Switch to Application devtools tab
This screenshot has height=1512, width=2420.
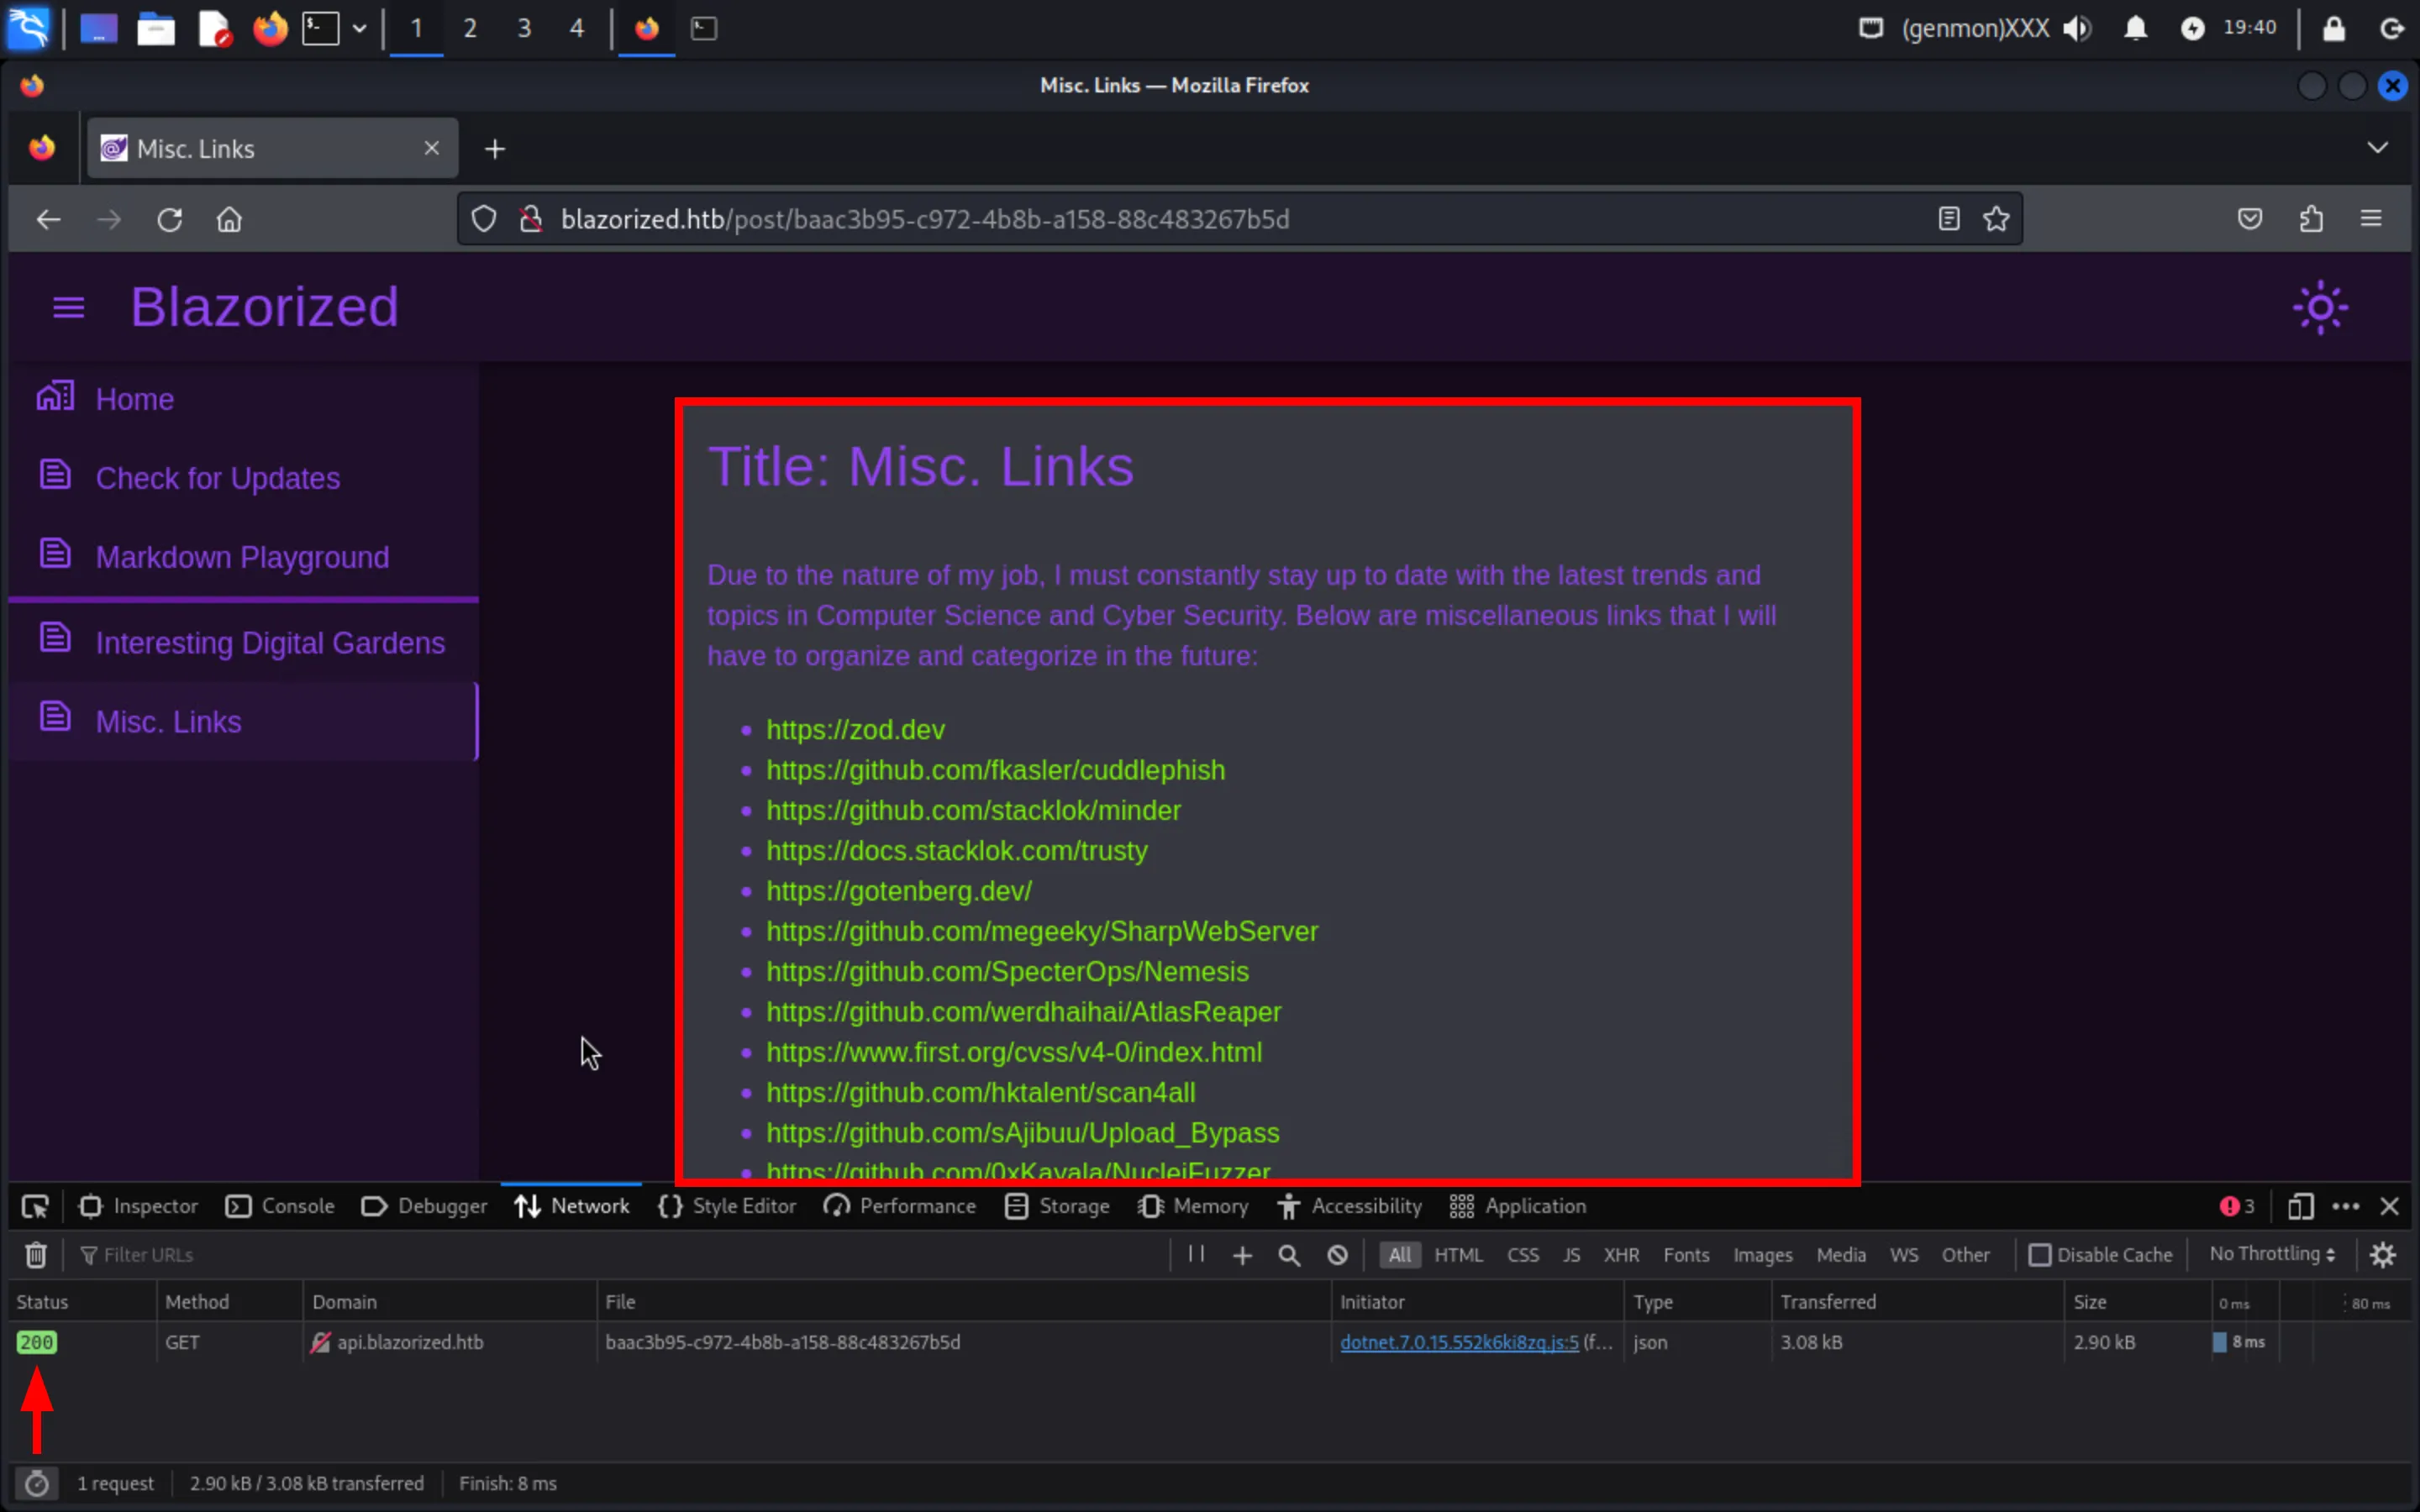point(1517,1206)
